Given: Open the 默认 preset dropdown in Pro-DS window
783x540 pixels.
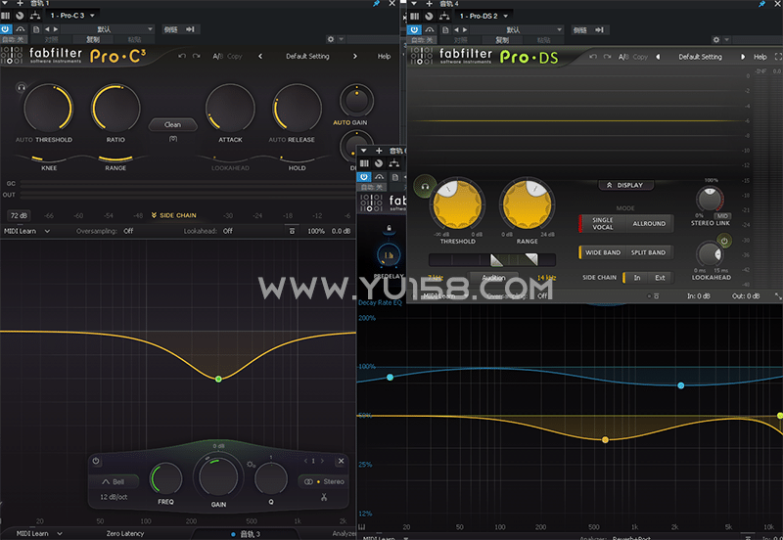Looking at the screenshot, I should (x=517, y=29).
